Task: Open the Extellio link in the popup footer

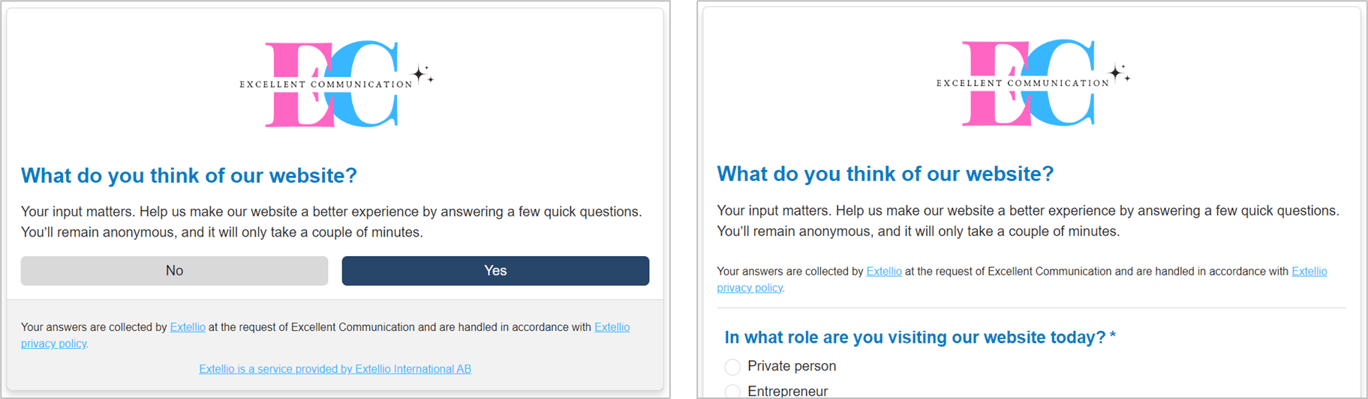Action: (x=187, y=327)
